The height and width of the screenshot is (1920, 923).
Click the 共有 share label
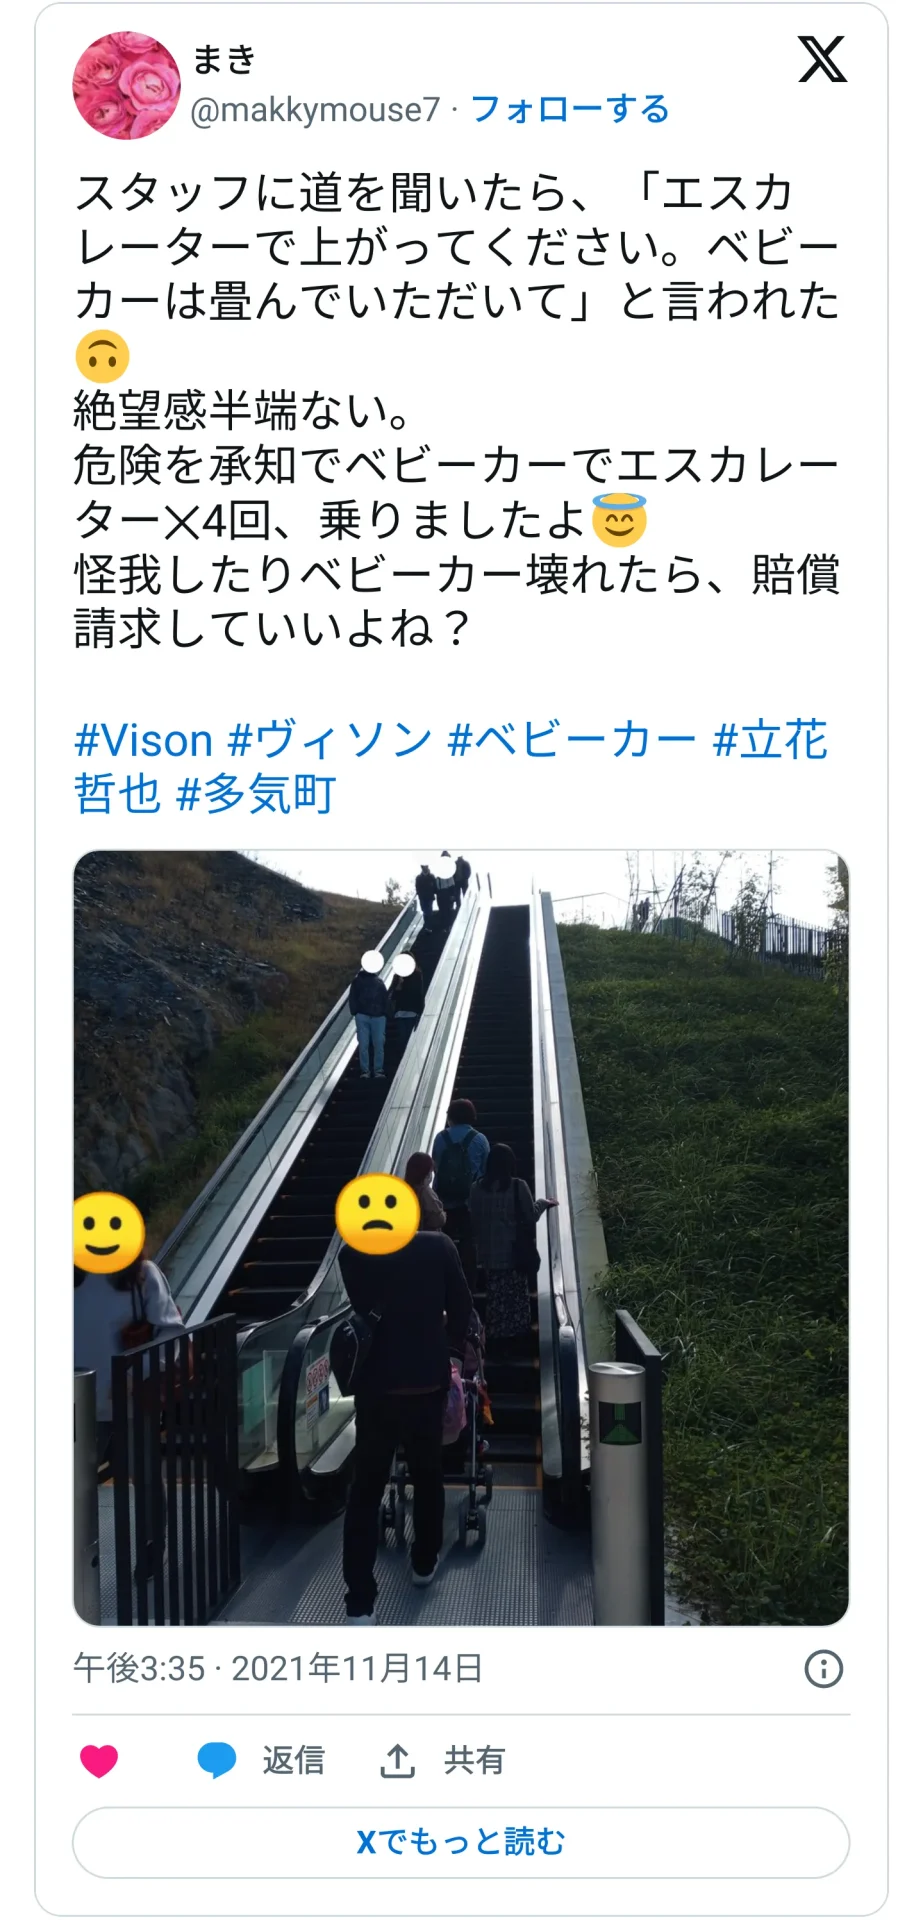click(x=475, y=1760)
